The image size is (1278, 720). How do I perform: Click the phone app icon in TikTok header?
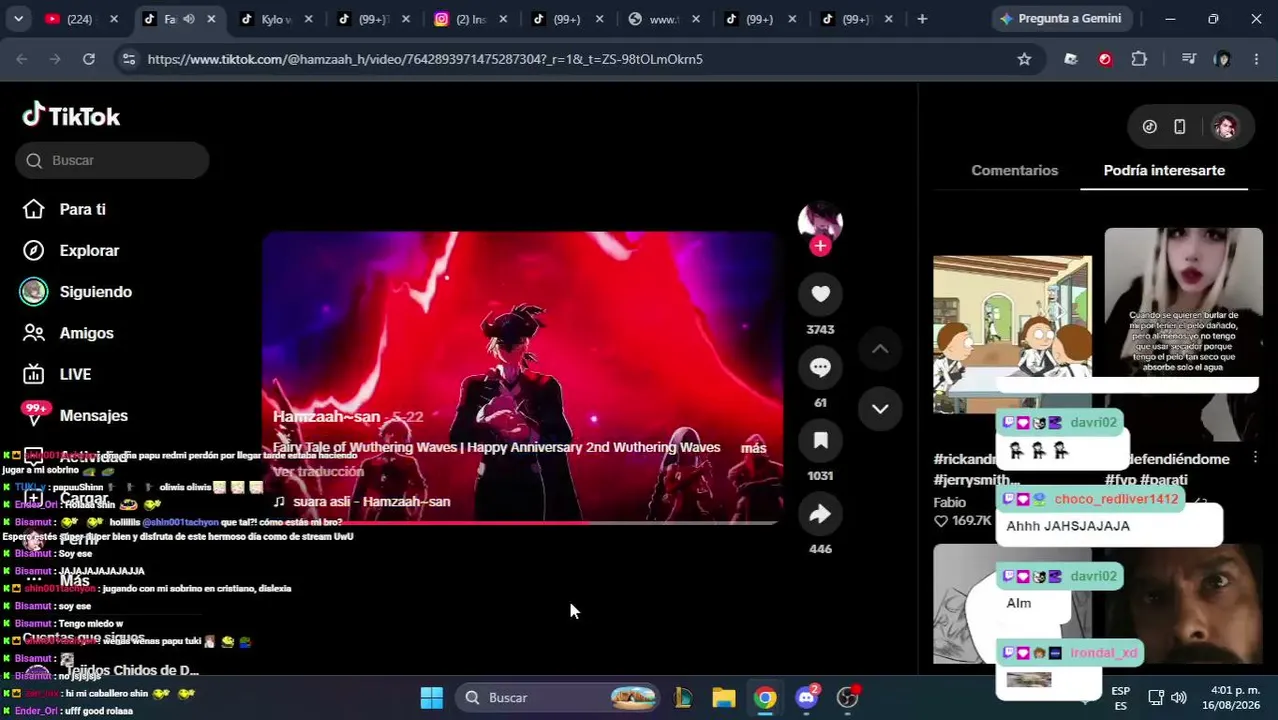click(1179, 127)
